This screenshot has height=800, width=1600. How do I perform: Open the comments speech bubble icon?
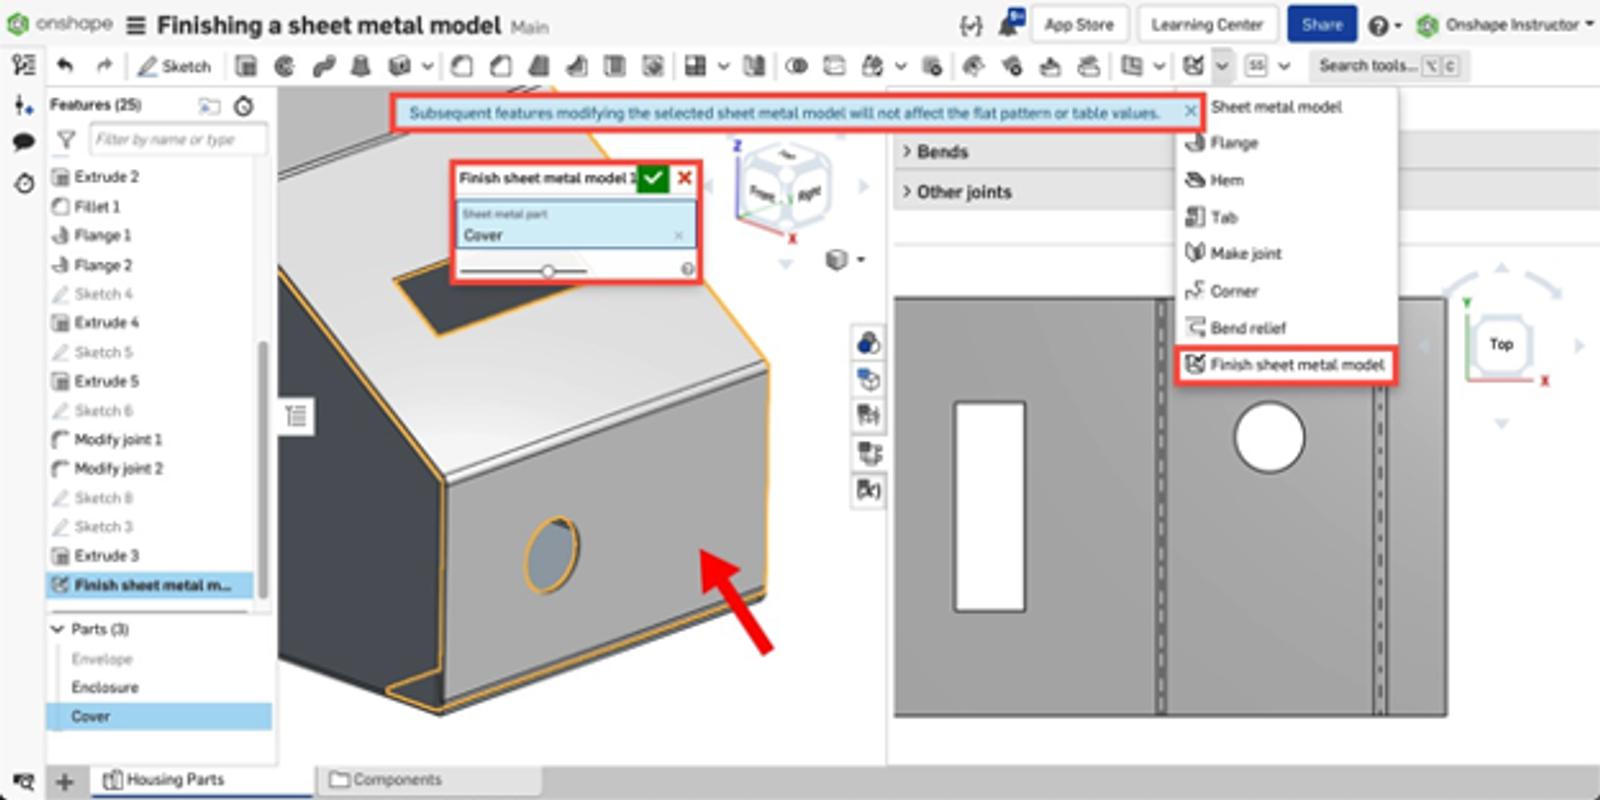(24, 142)
